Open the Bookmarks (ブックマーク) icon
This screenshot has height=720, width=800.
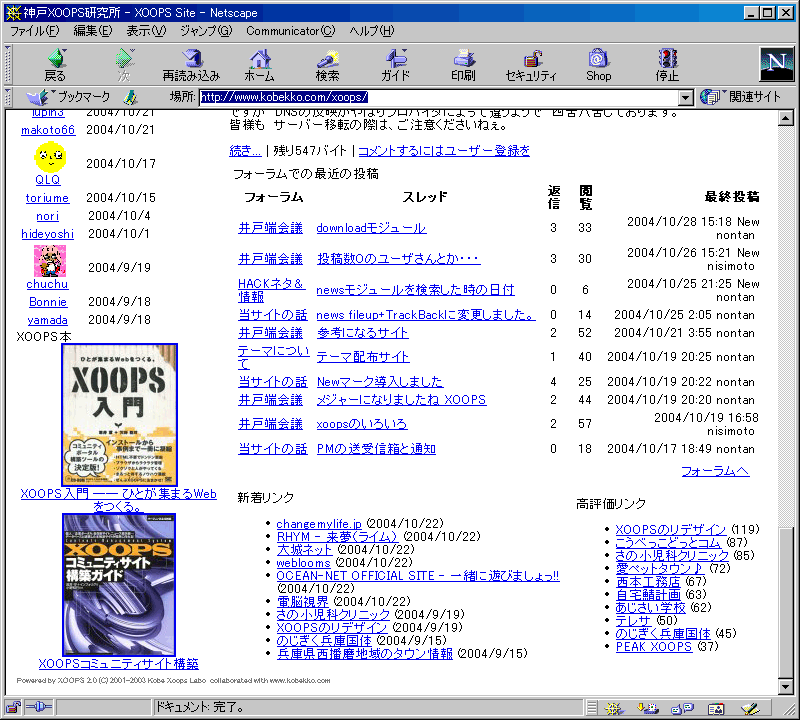(x=68, y=96)
